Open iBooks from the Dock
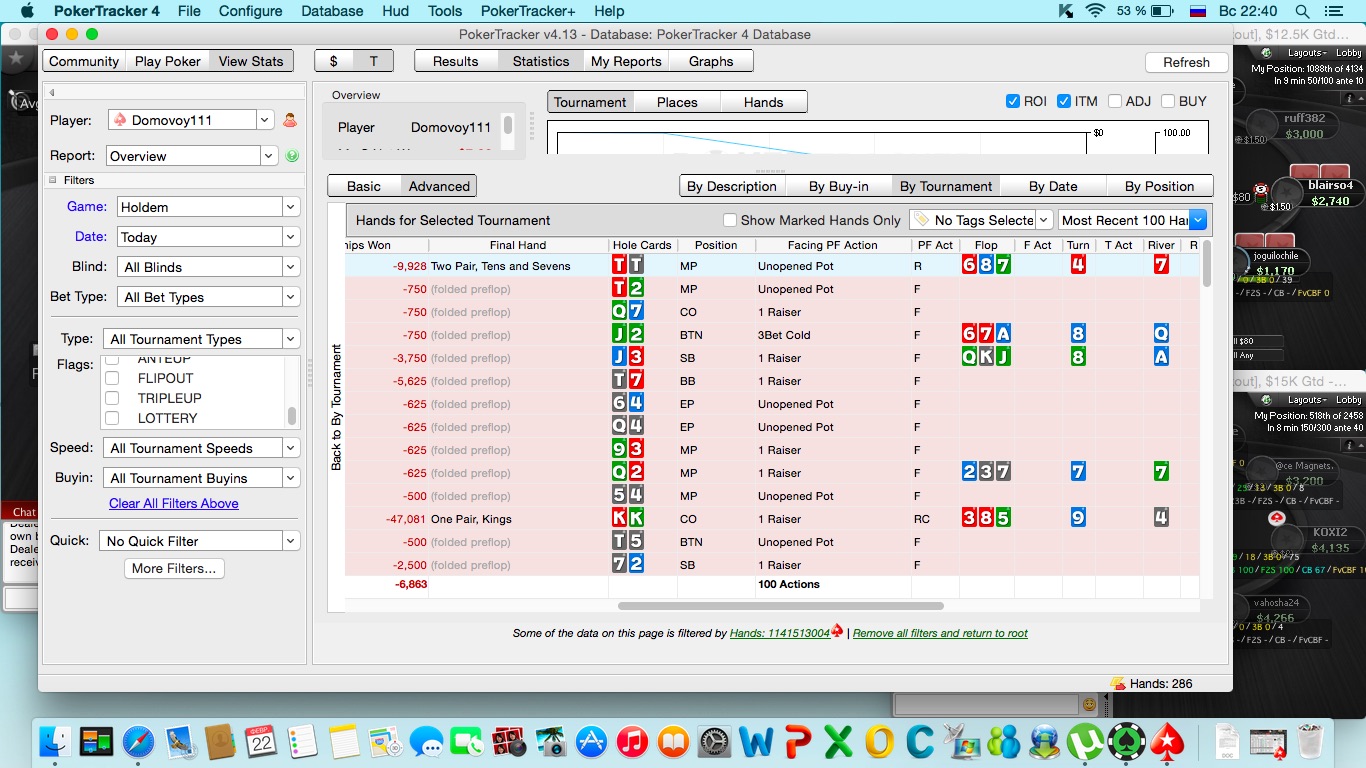 click(x=674, y=742)
